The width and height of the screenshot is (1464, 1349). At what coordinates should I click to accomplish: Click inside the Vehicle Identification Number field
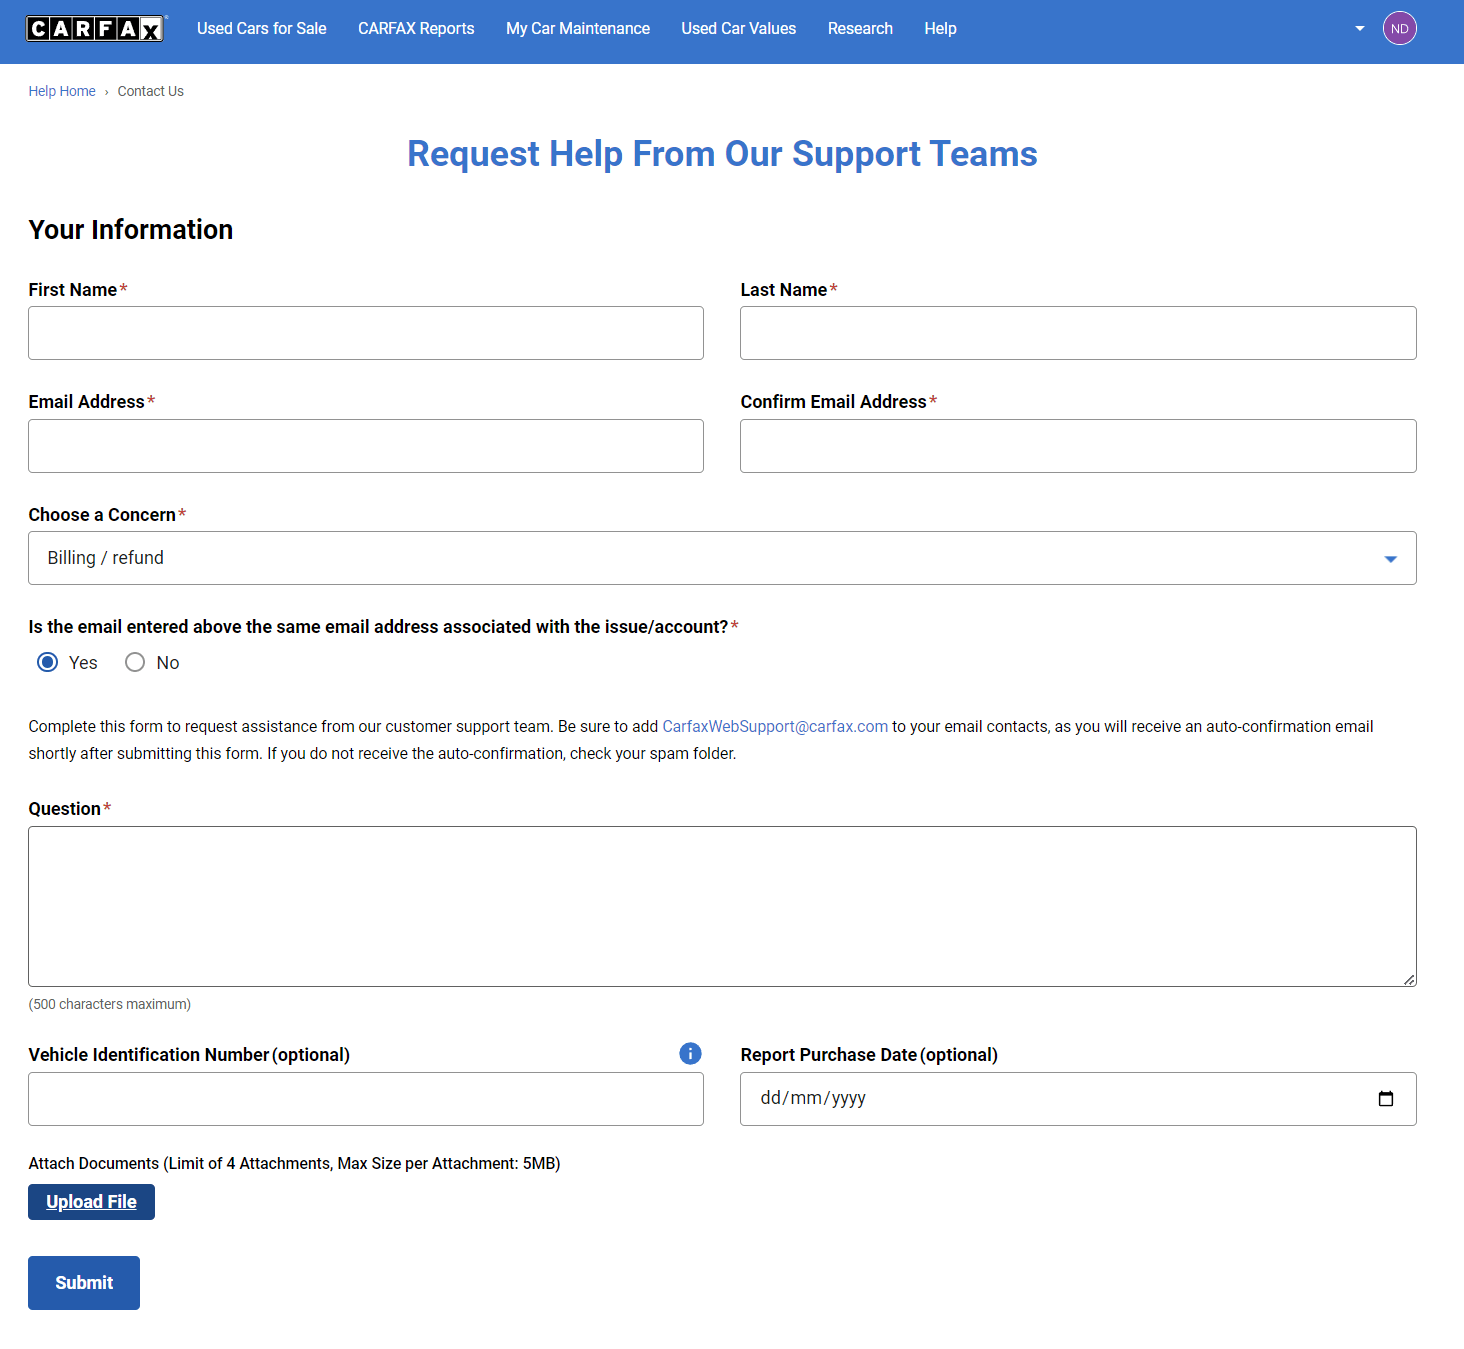[x=365, y=1098]
